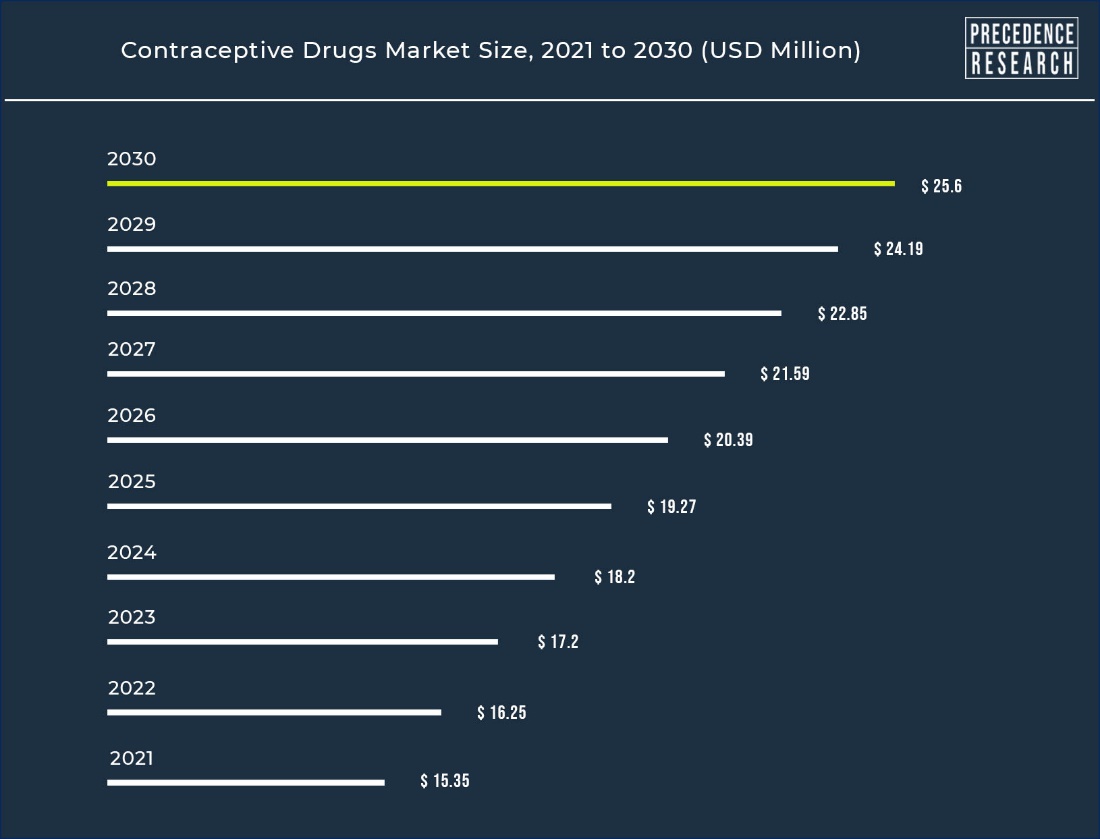Click the $ 25.6 value label

click(941, 186)
